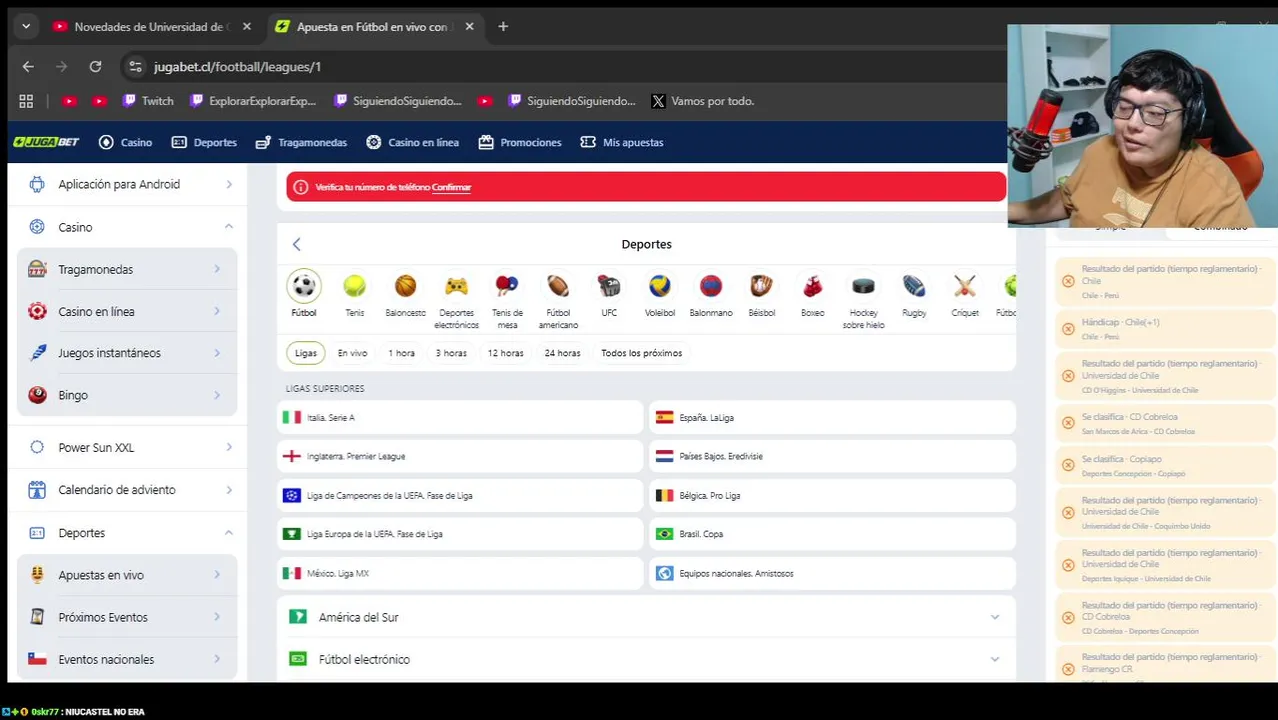The image size is (1278, 720).
Task: Collapse the Deportes sidebar section
Action: click(x=229, y=533)
